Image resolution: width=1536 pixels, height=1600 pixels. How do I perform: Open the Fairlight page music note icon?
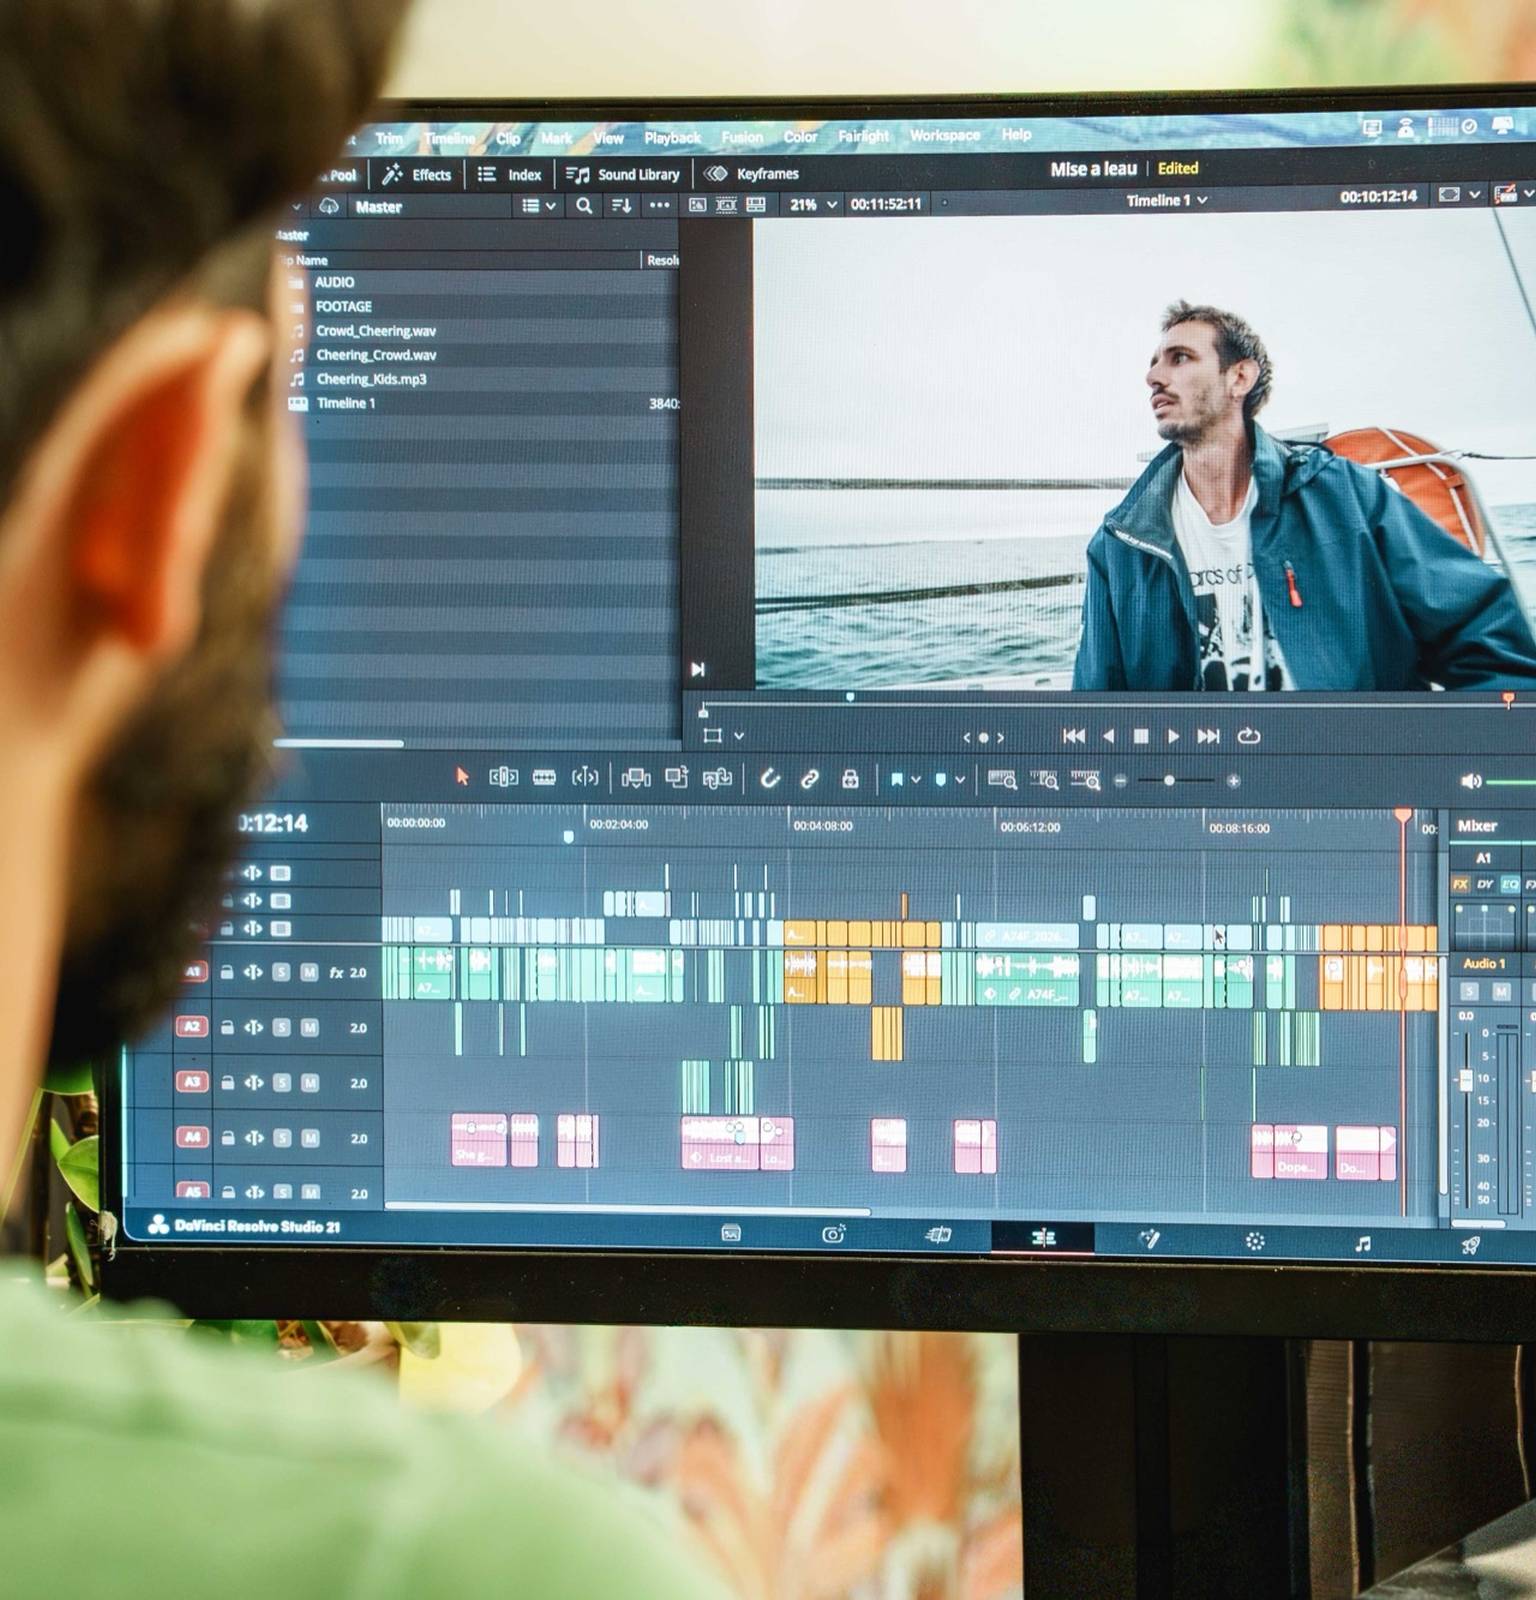coord(1362,1243)
